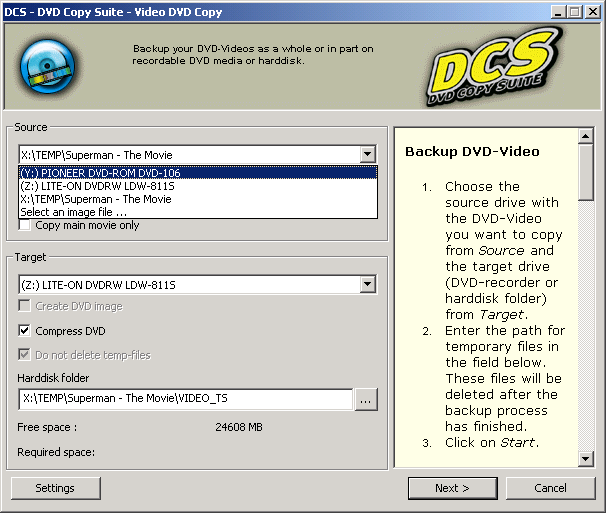Viewport: 606px width, 513px height.
Task: Collapse the Source drive dropdown arrow
Action: [367, 155]
